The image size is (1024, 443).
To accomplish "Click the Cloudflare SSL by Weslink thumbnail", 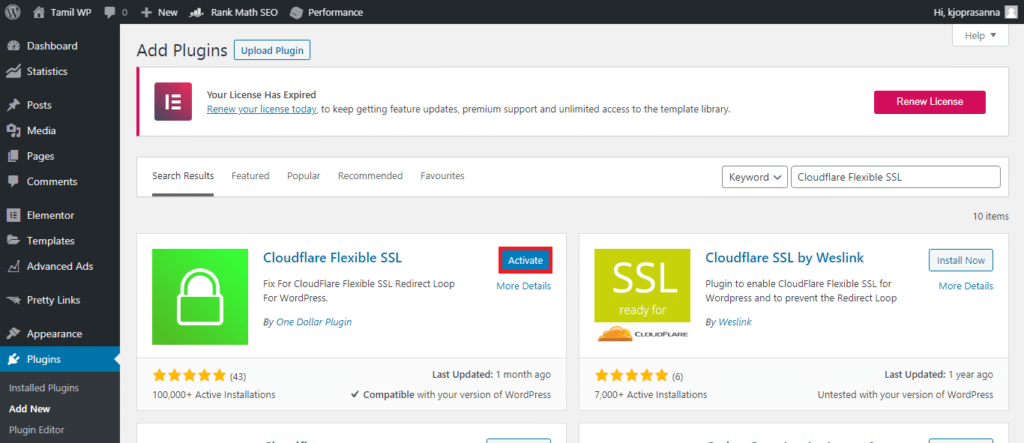I will [x=643, y=296].
